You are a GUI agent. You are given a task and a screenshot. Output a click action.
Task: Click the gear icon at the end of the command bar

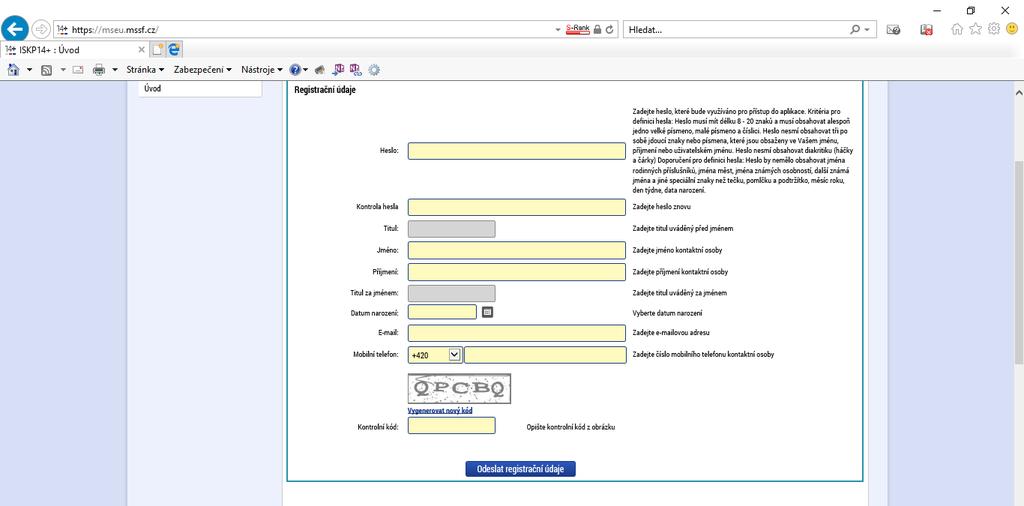[x=374, y=69]
